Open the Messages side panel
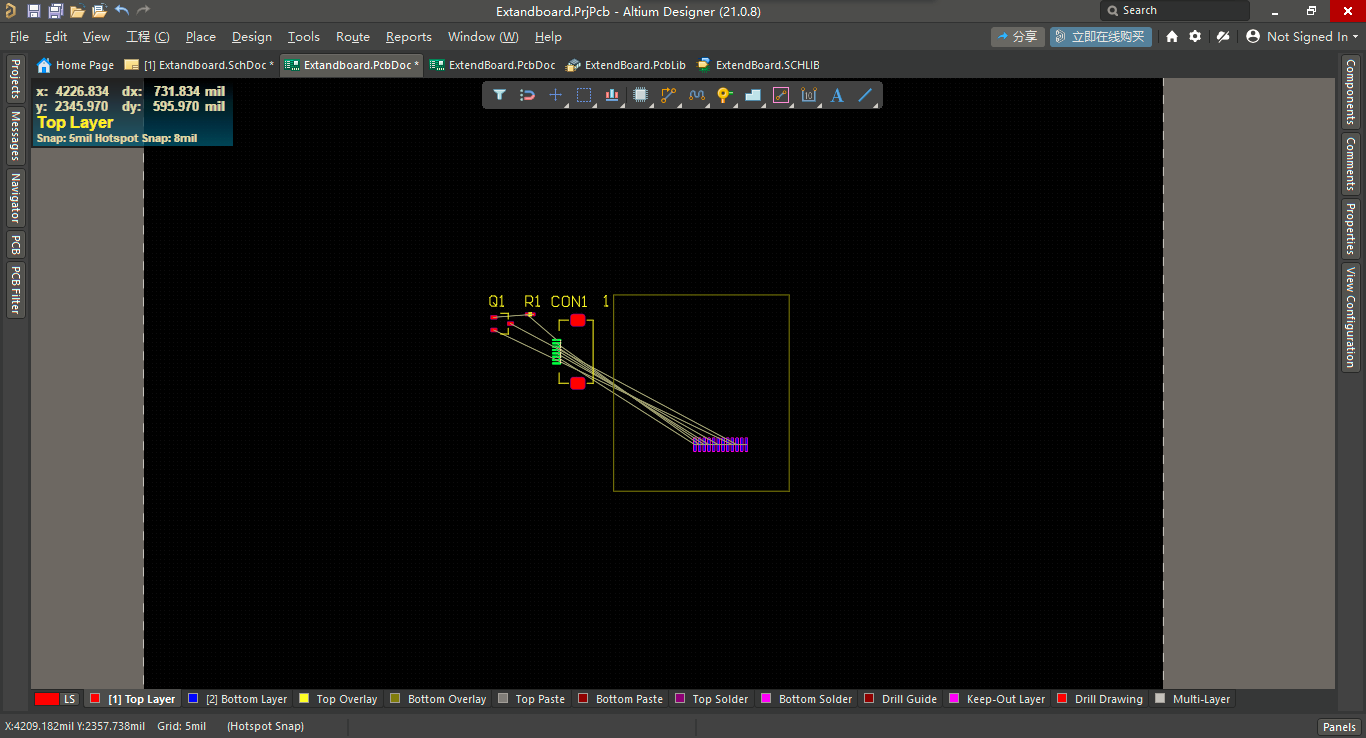 pyautogui.click(x=15, y=135)
